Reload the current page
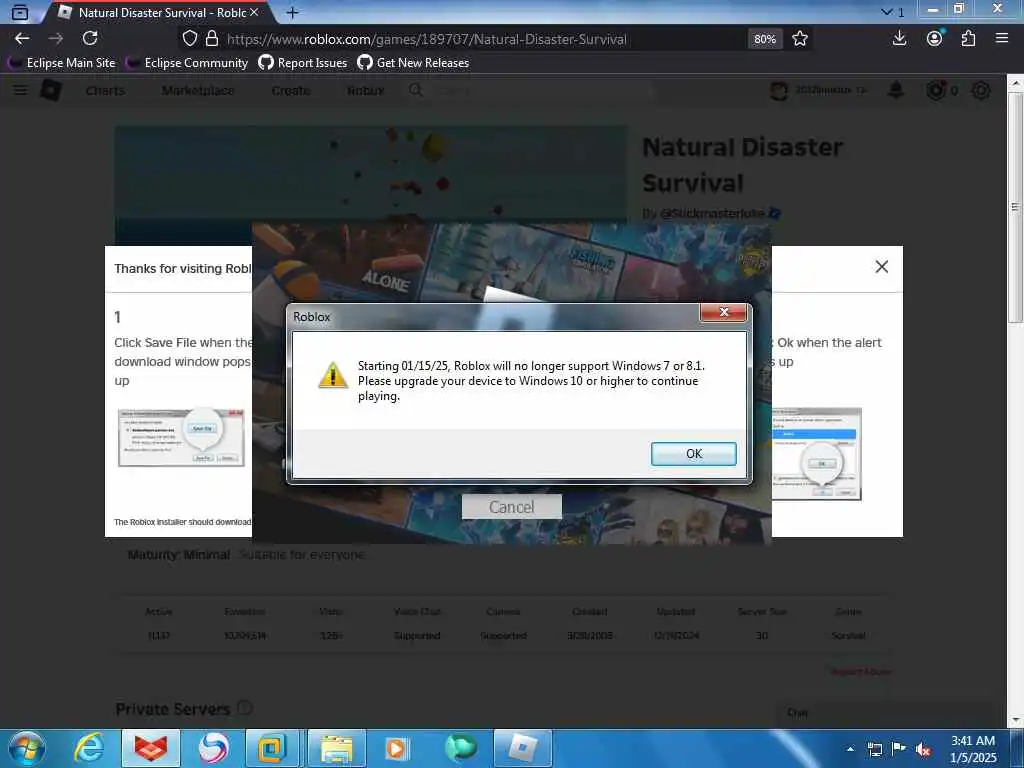The width and height of the screenshot is (1024, 768). click(x=90, y=39)
